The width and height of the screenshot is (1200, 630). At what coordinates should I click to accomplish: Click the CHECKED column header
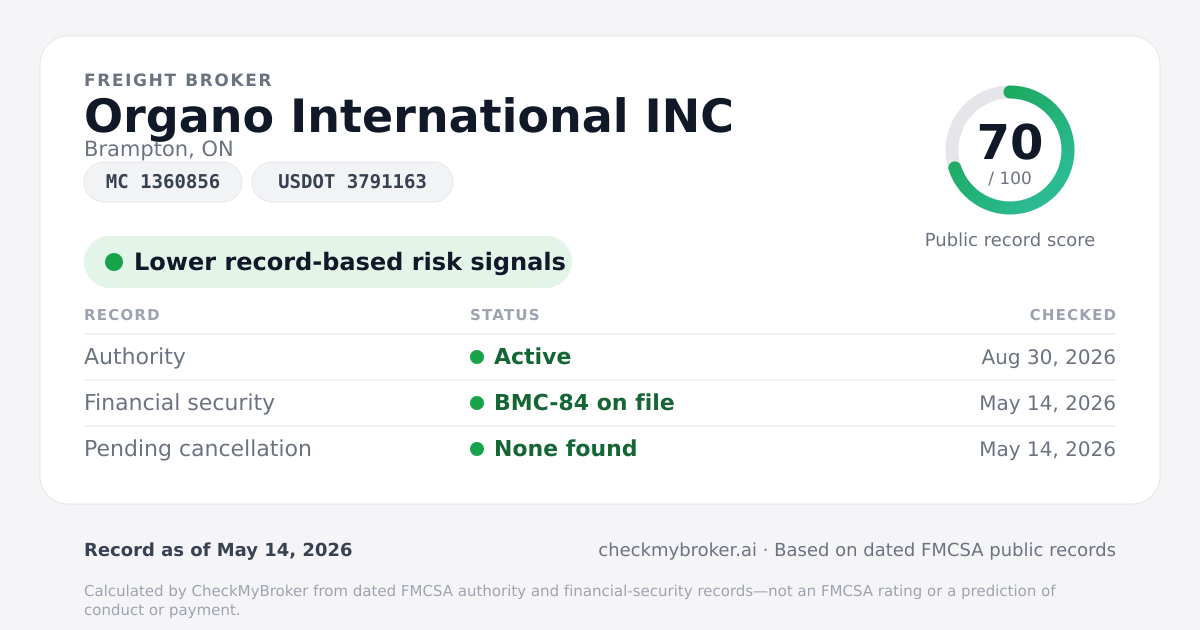pyautogui.click(x=1073, y=315)
